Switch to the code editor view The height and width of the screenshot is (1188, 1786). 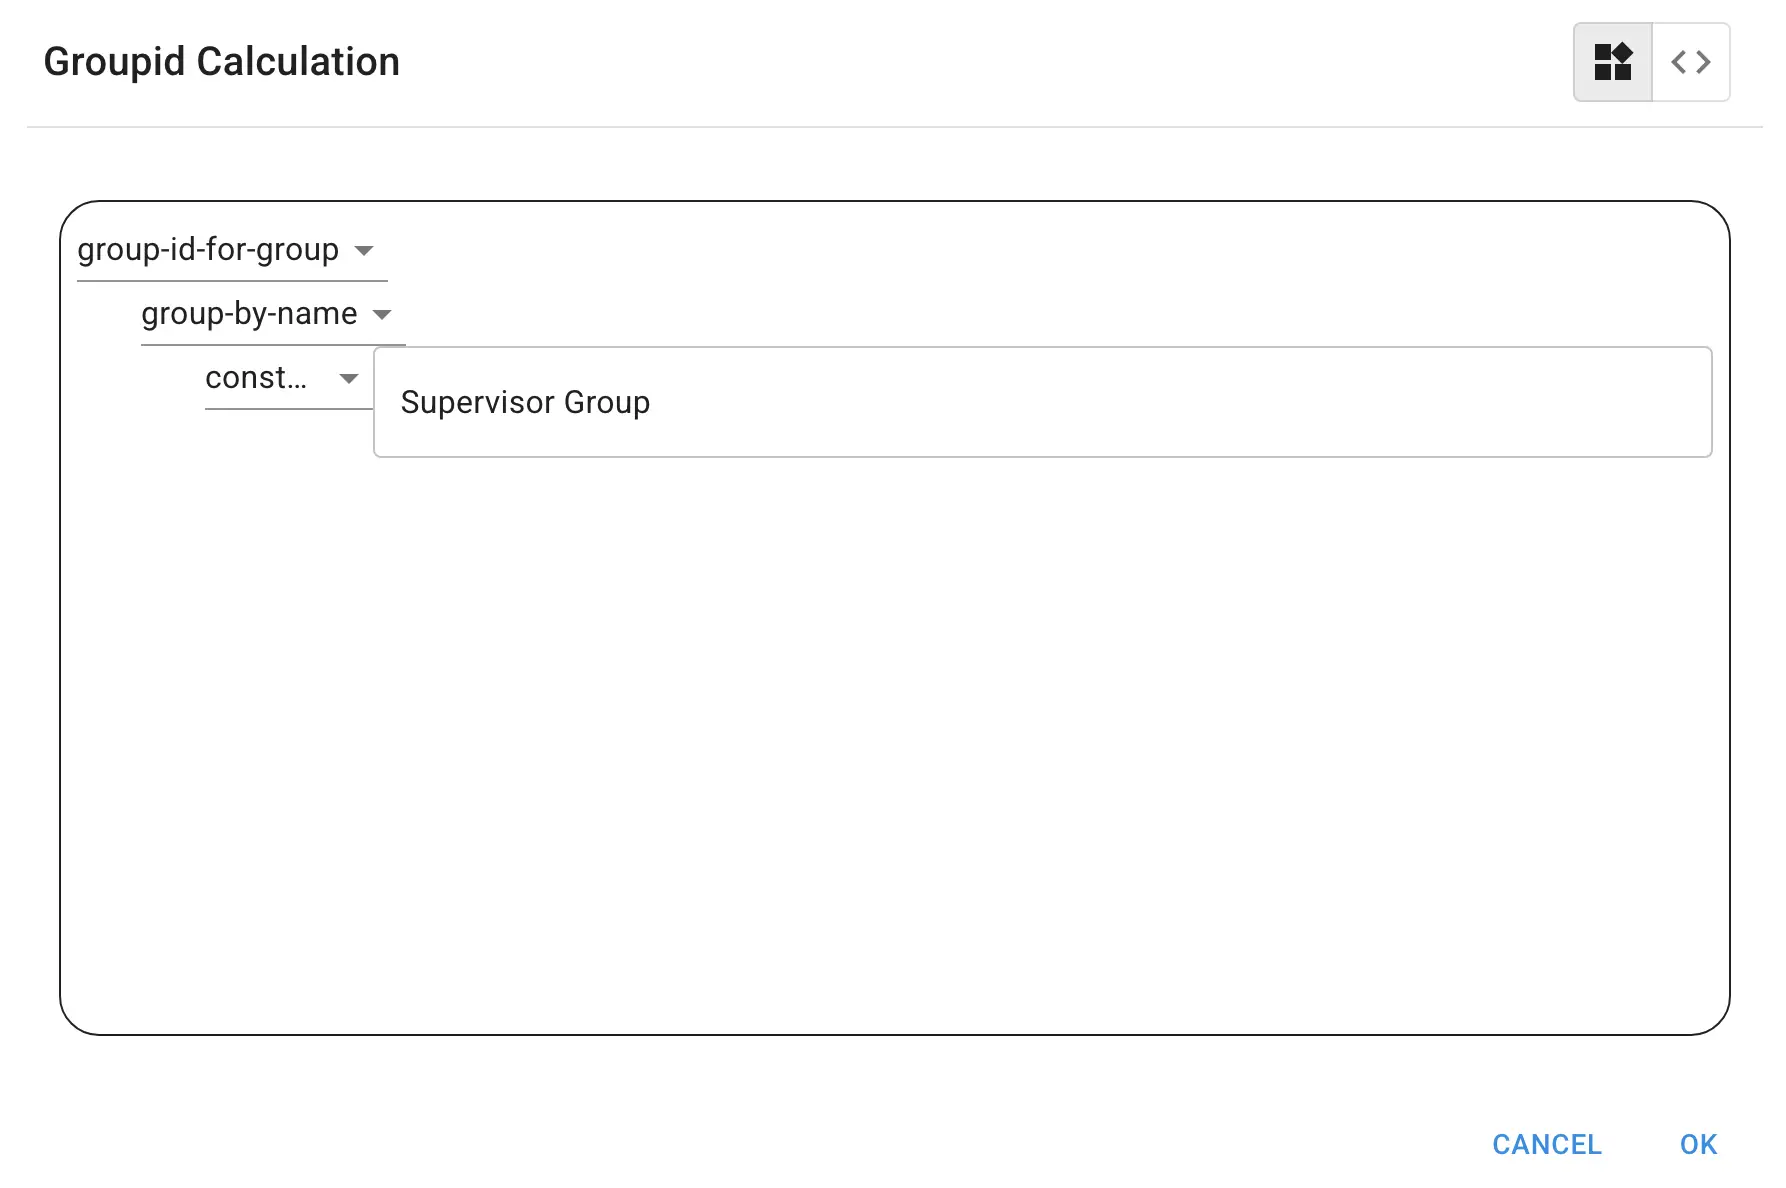click(1691, 62)
